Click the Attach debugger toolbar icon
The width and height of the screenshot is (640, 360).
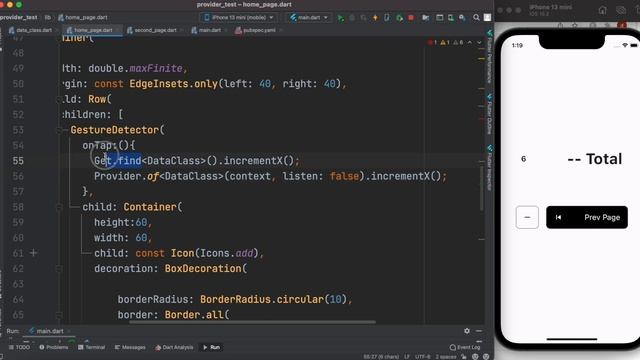point(400,18)
